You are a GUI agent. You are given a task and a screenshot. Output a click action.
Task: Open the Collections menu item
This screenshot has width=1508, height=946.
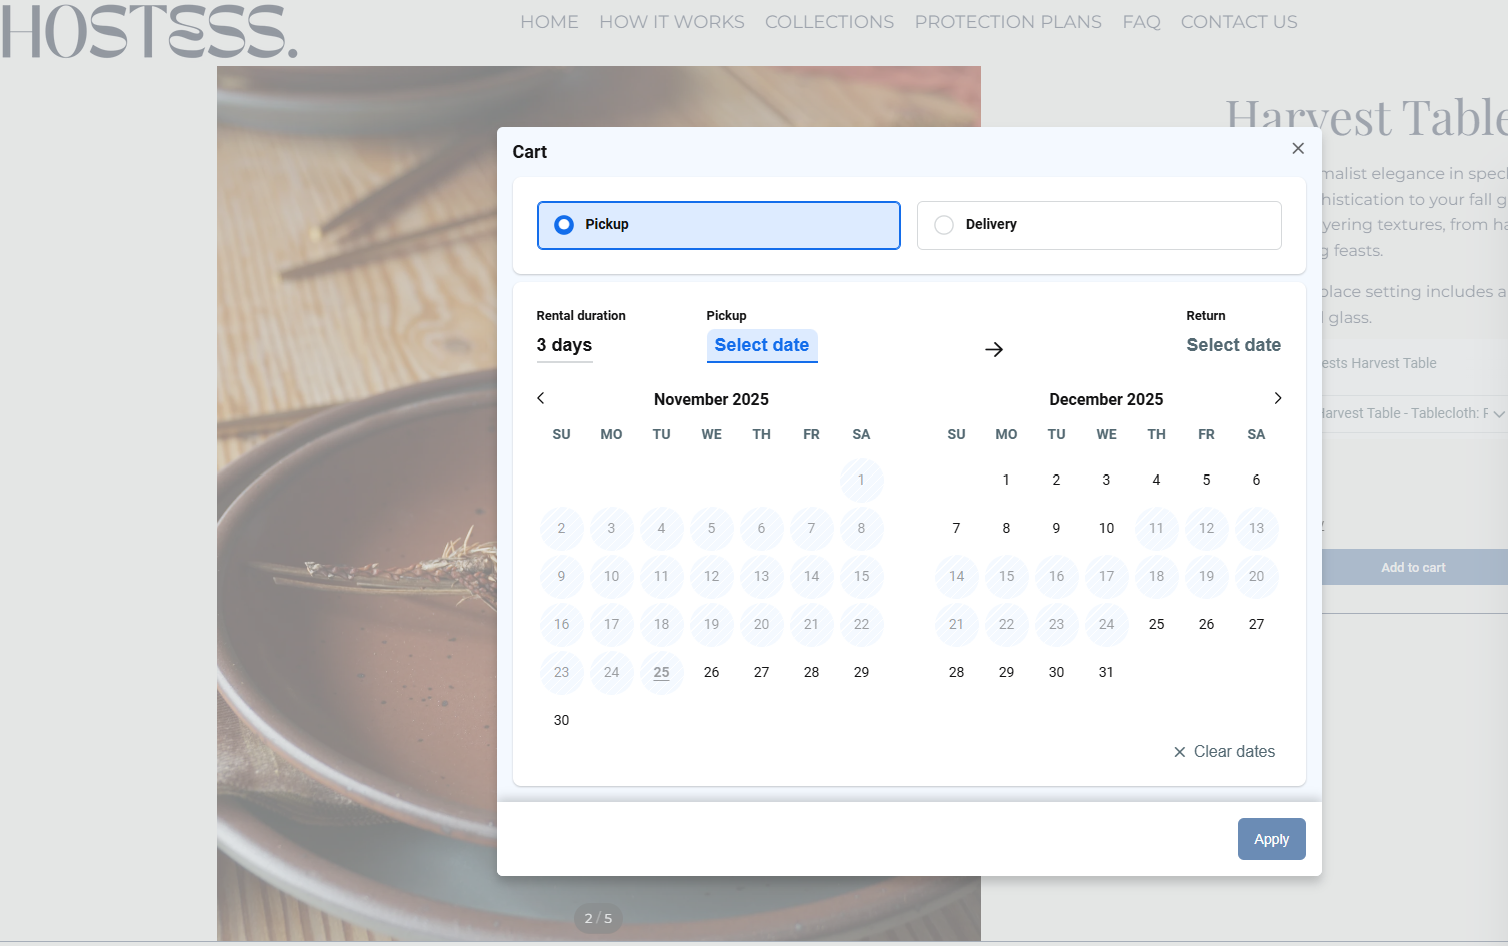pos(829,22)
